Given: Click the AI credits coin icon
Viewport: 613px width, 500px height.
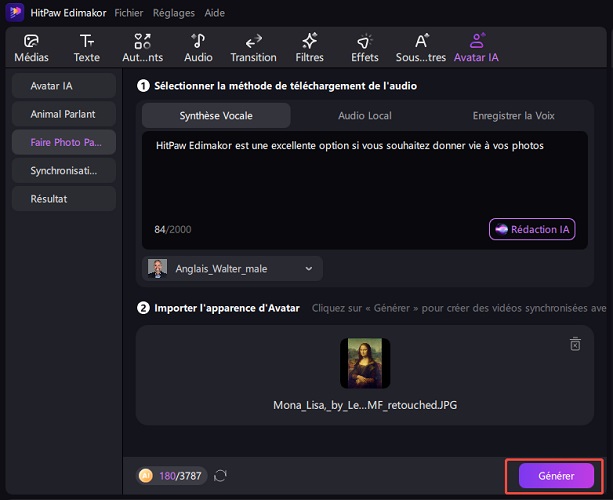Looking at the screenshot, I should click(x=146, y=476).
